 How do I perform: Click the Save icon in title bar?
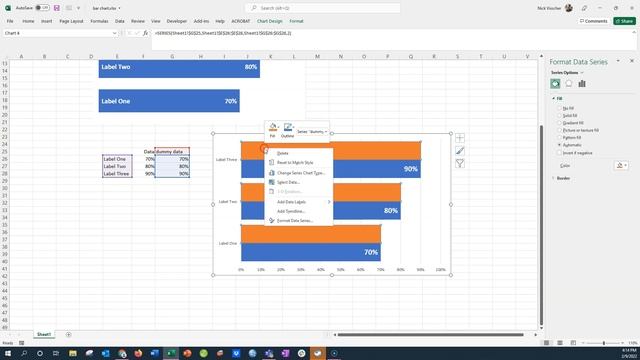pyautogui.click(x=57, y=8)
